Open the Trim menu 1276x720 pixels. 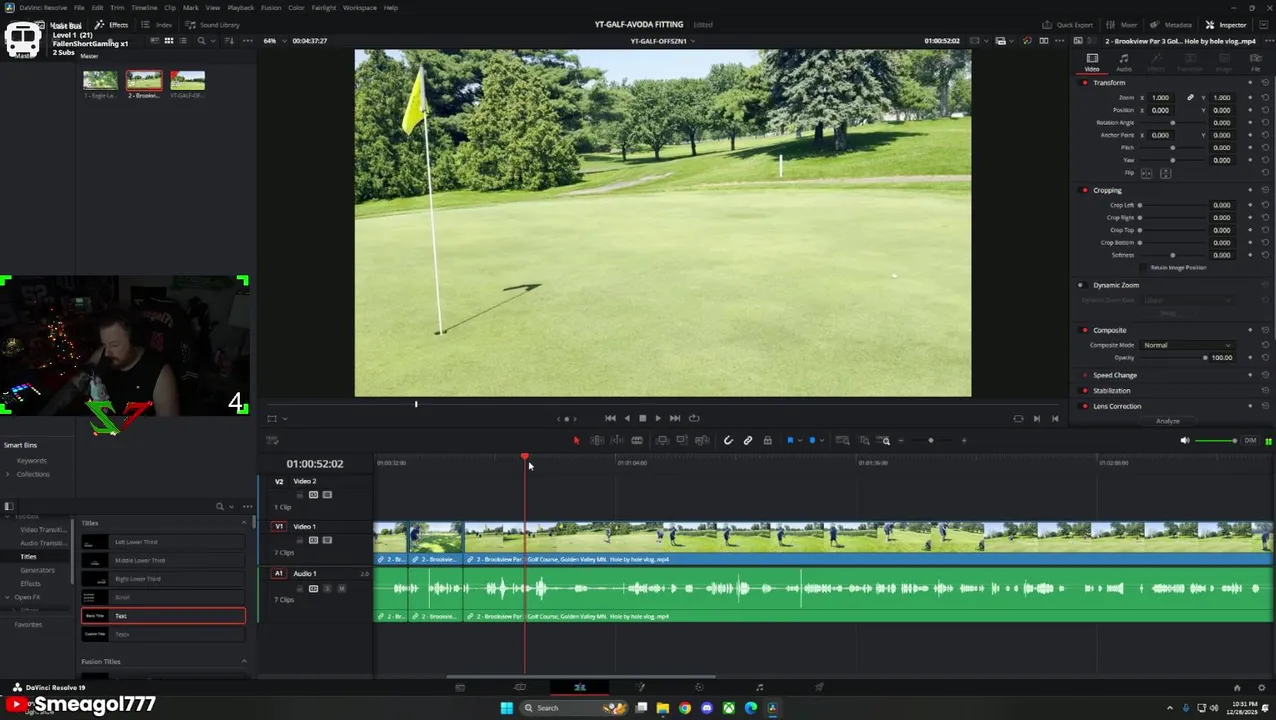(x=117, y=8)
